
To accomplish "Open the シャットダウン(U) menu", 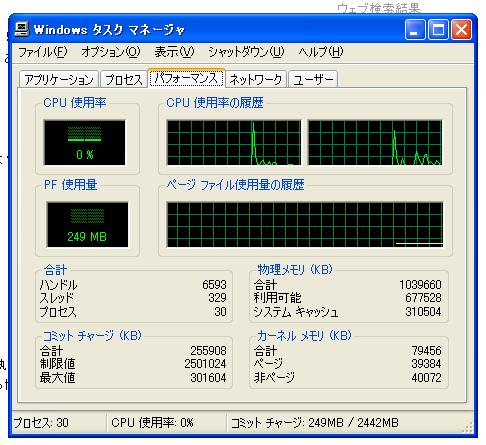I will (246, 52).
